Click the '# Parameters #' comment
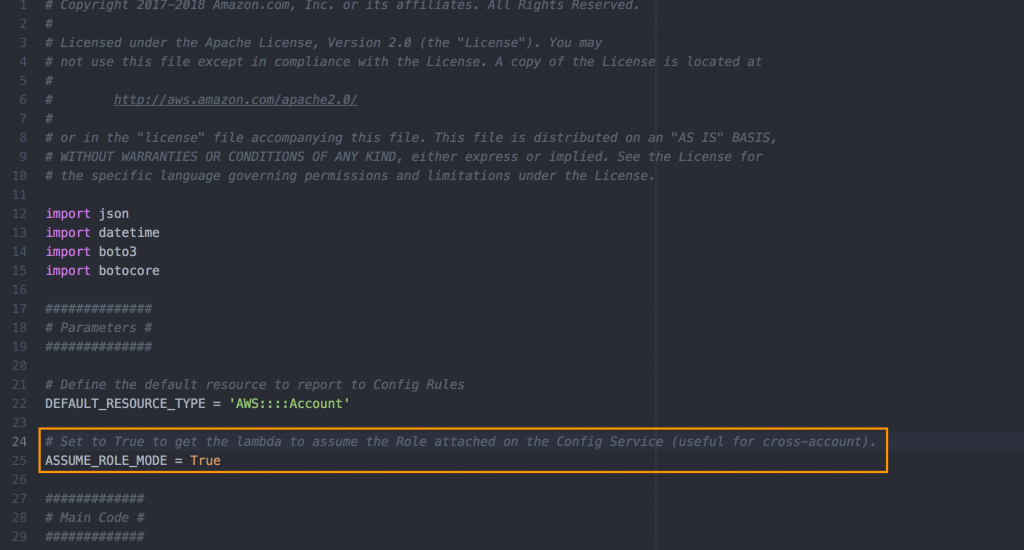1024x550 pixels. pyautogui.click(x=99, y=327)
